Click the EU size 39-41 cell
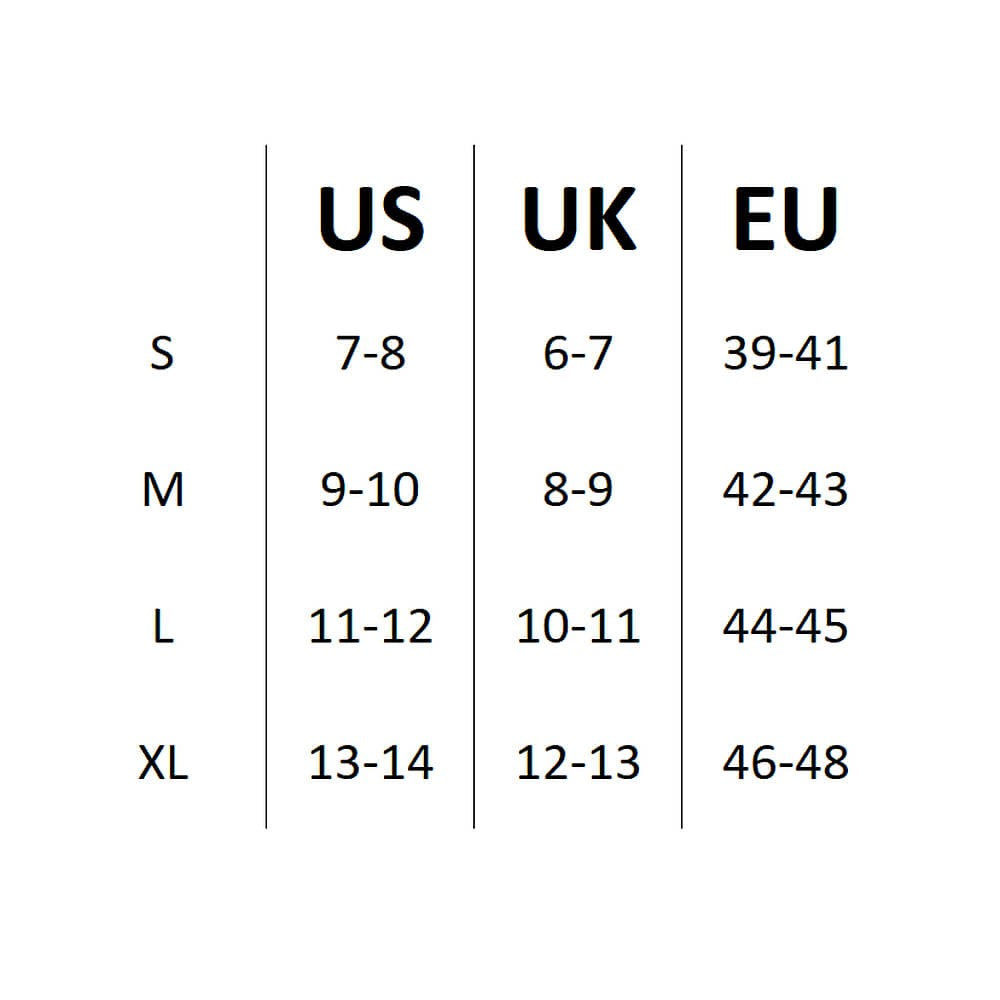 (x=785, y=353)
